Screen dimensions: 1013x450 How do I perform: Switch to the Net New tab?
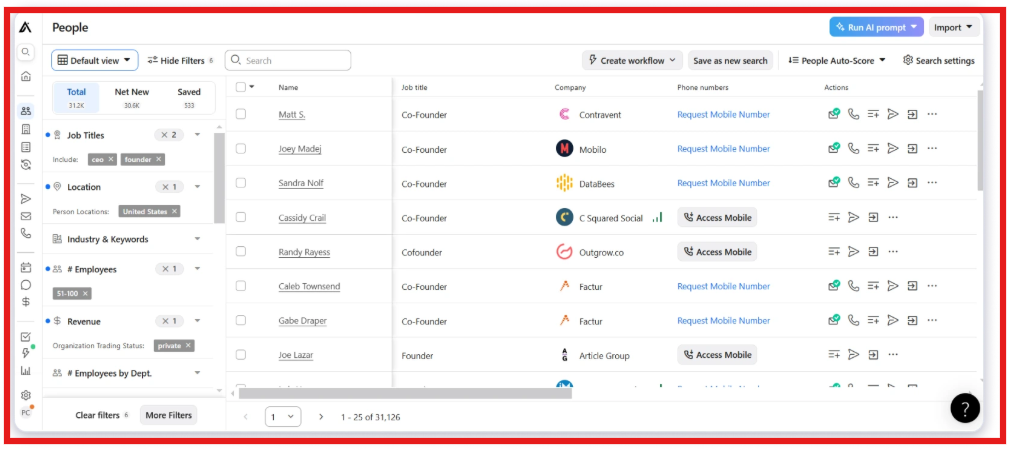(132, 97)
